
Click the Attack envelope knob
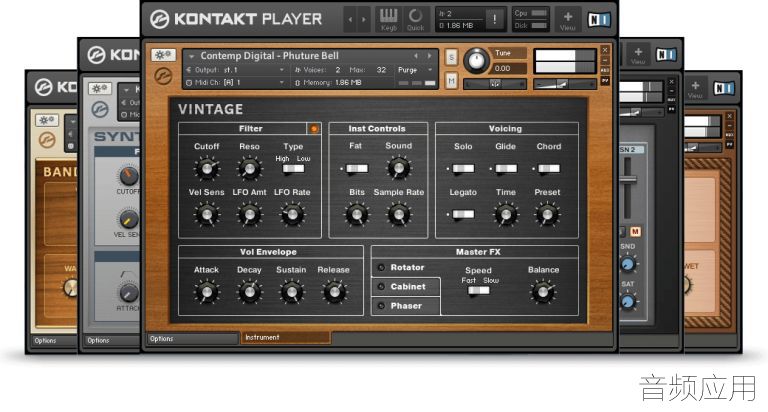(207, 292)
